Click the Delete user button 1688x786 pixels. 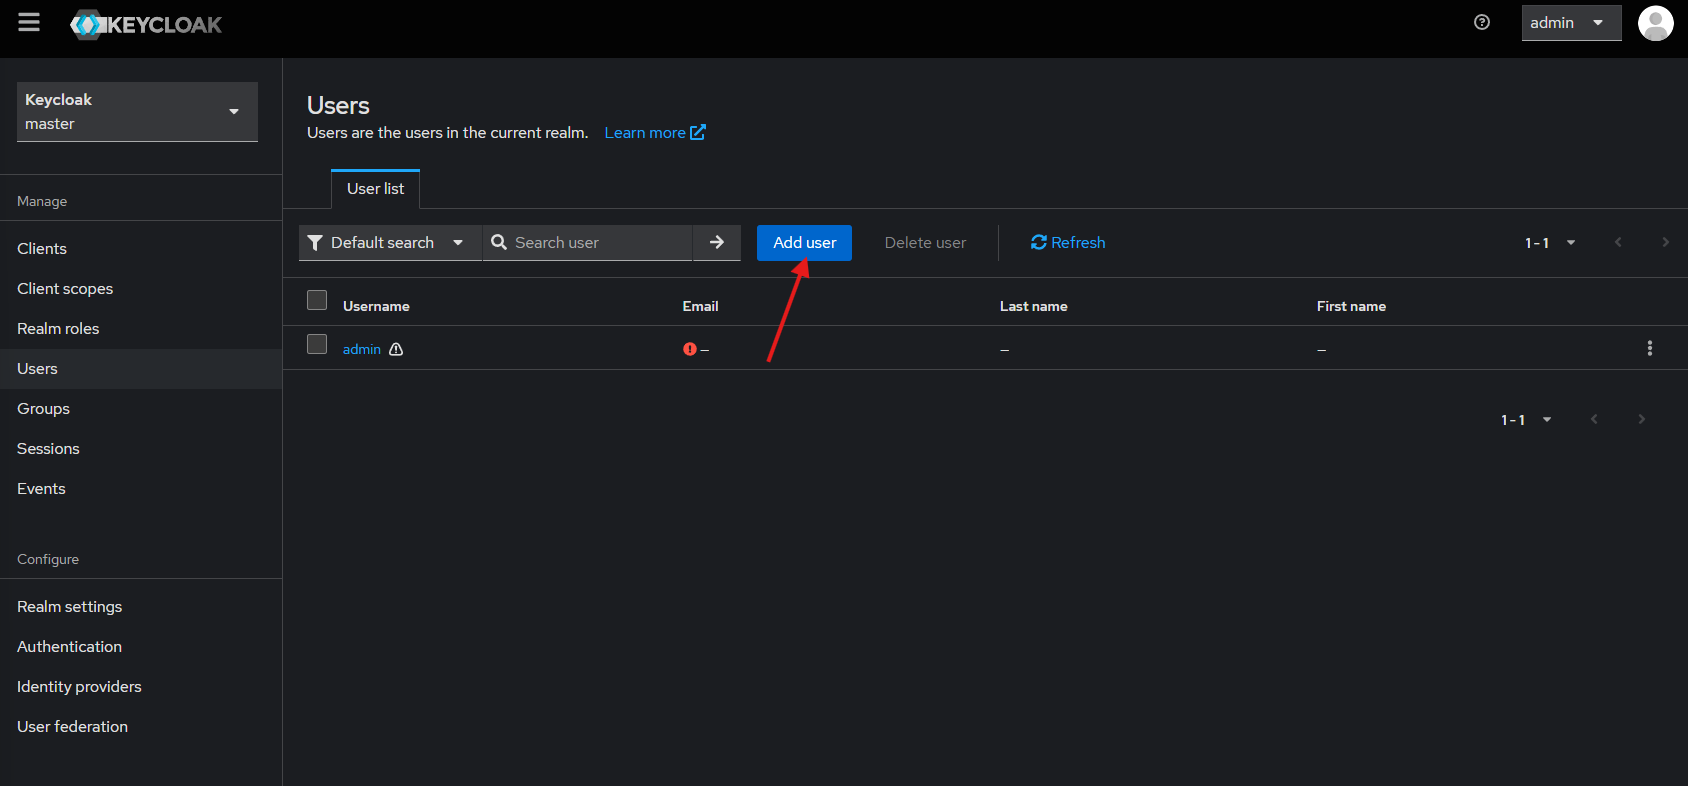[925, 242]
